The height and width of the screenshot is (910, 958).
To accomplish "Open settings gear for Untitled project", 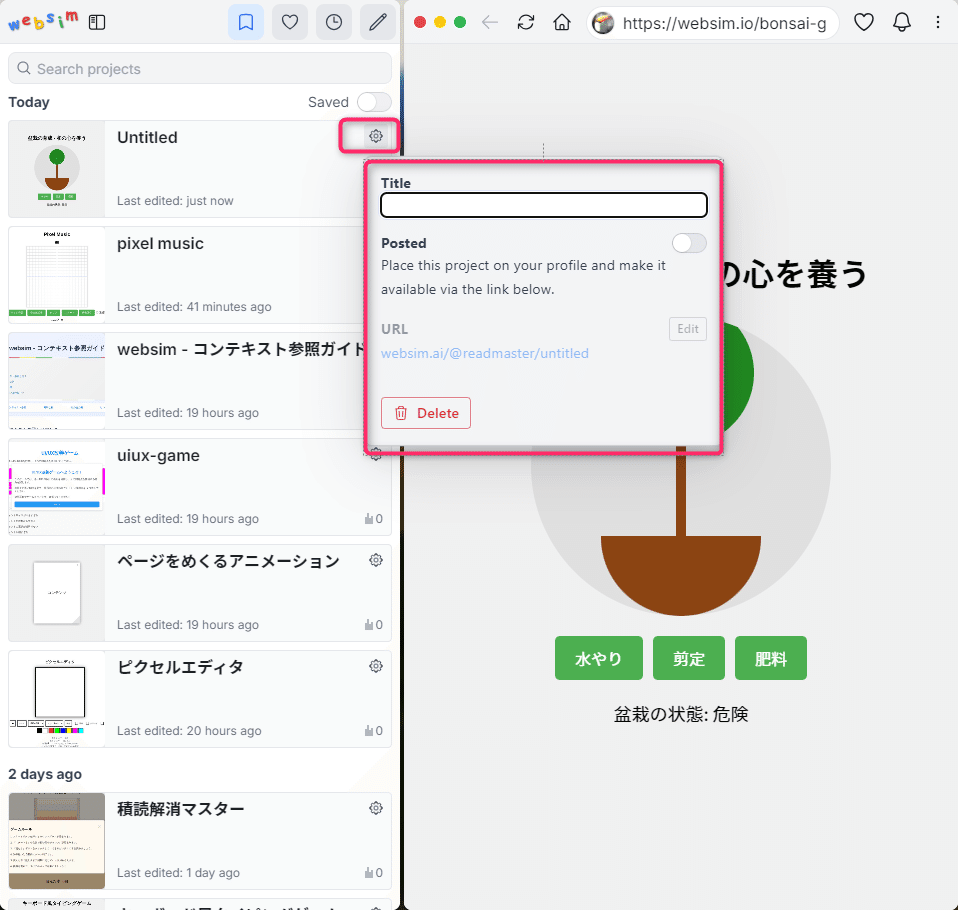I will click(376, 136).
